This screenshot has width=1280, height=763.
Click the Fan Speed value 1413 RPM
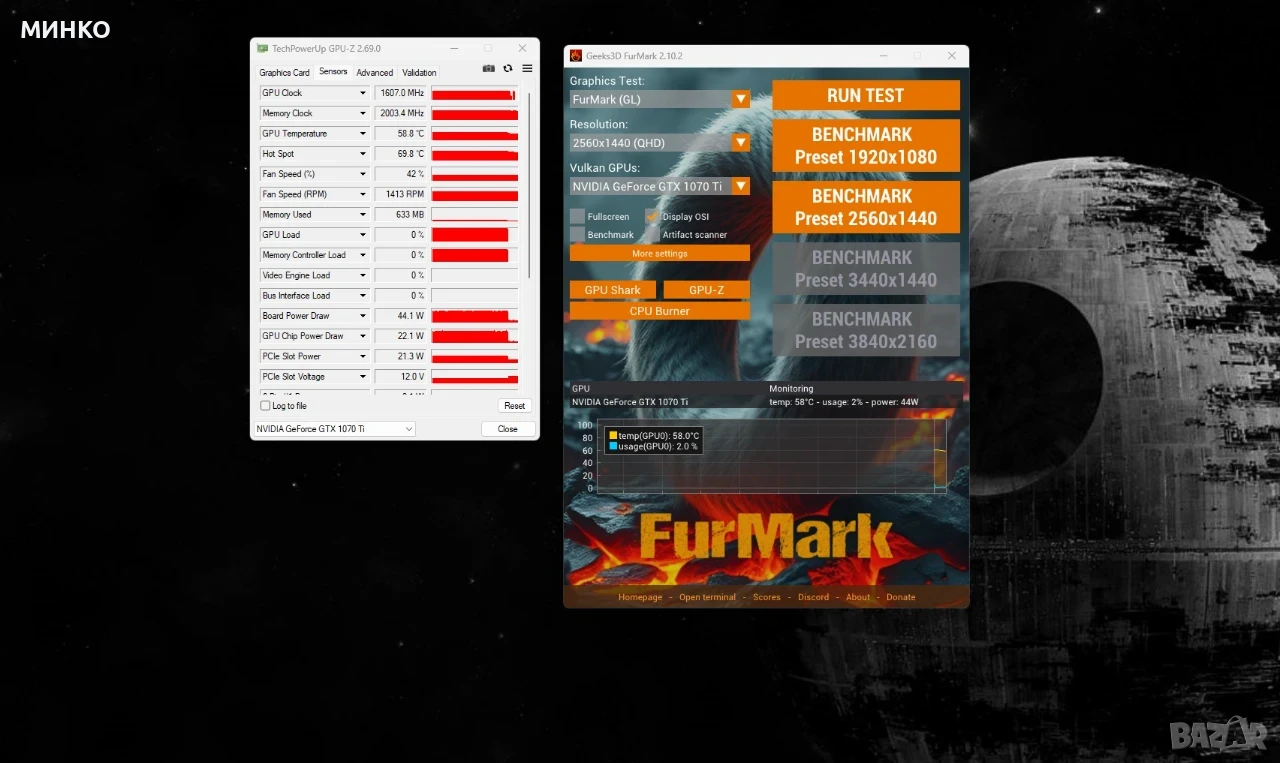pyautogui.click(x=401, y=194)
